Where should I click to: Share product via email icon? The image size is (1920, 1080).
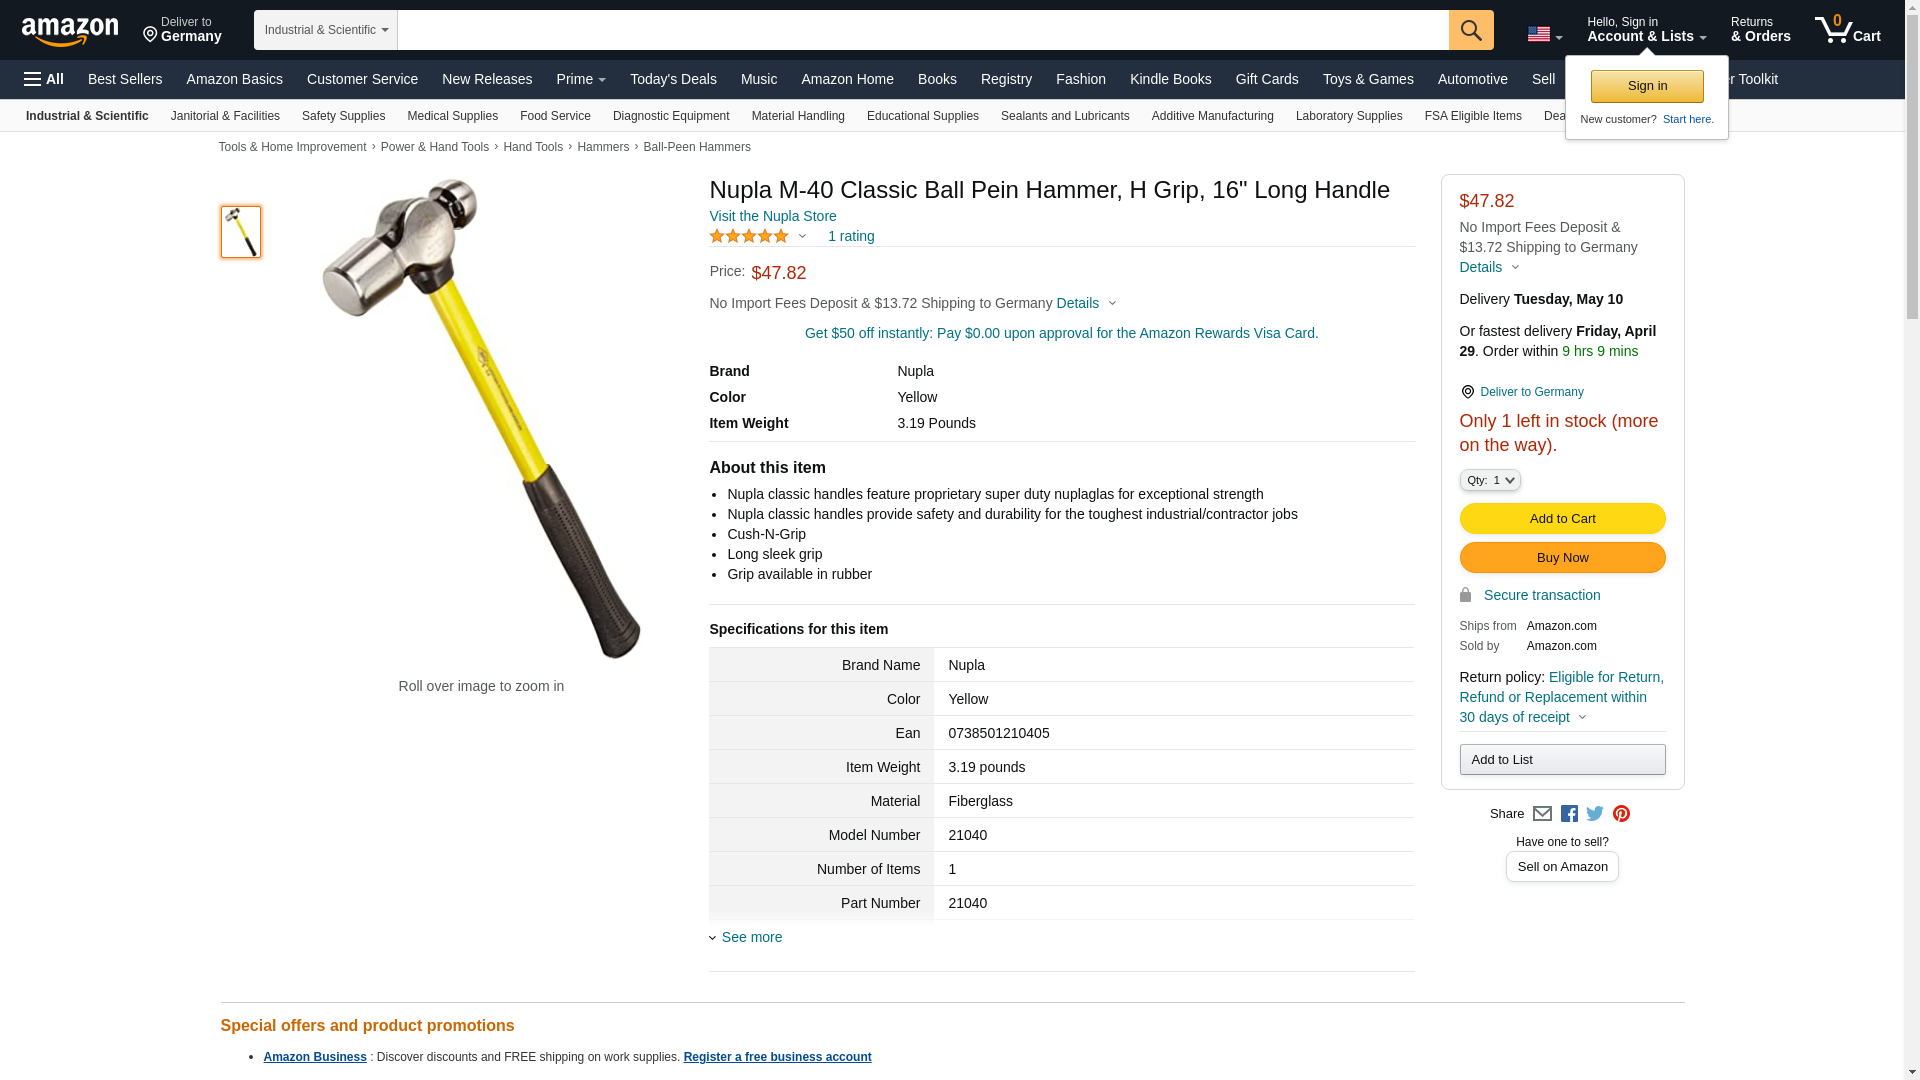click(1542, 814)
